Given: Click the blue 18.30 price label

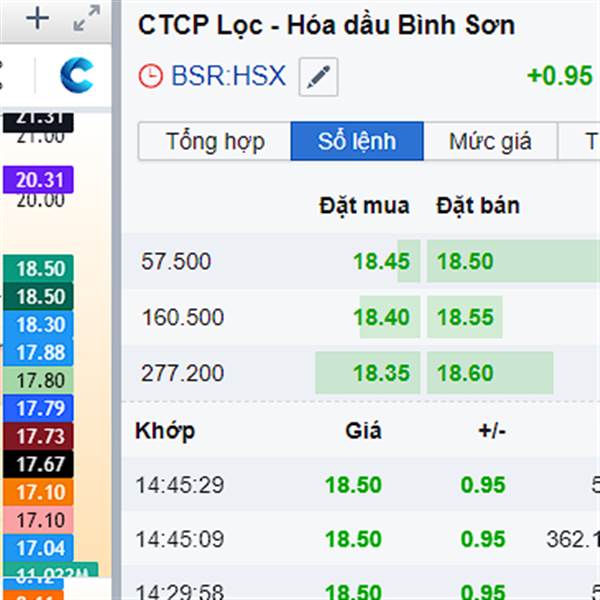Looking at the screenshot, I should pyautogui.click(x=38, y=324).
